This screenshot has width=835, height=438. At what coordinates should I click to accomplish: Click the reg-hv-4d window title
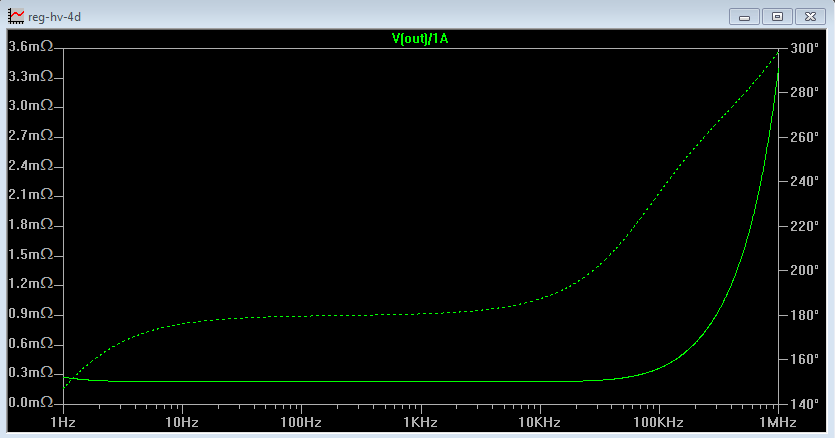pos(54,17)
